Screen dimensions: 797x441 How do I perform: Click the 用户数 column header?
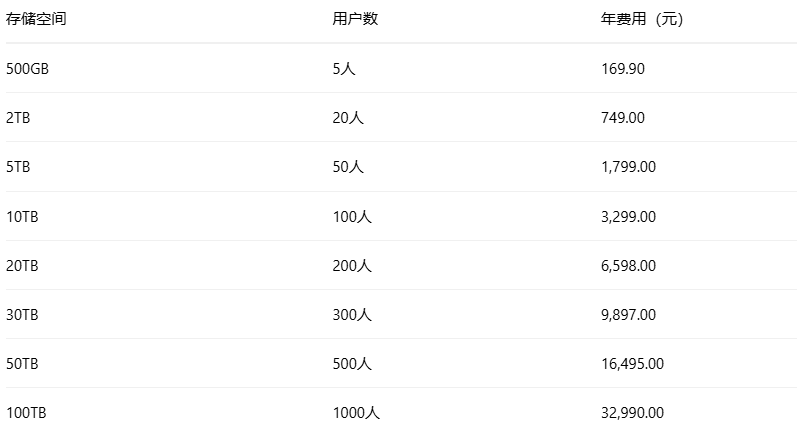coord(355,19)
